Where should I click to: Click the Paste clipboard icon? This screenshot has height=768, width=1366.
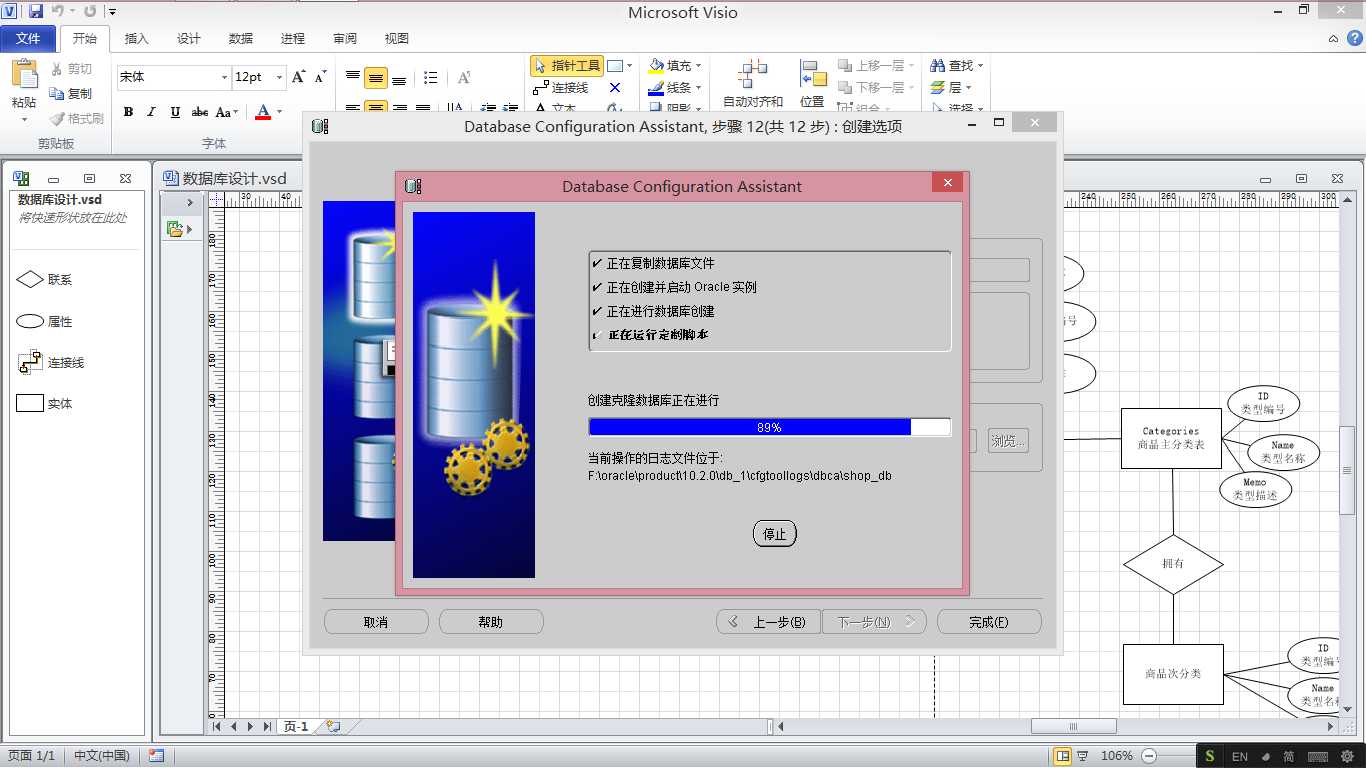point(24,75)
